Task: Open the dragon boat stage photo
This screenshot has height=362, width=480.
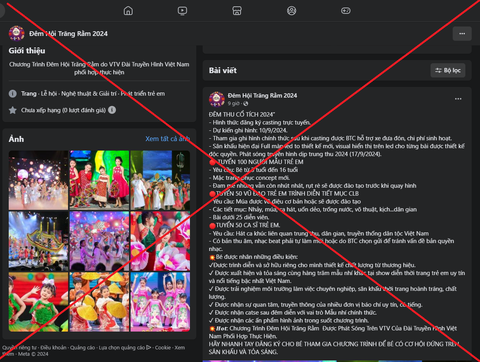Action: 38,241
